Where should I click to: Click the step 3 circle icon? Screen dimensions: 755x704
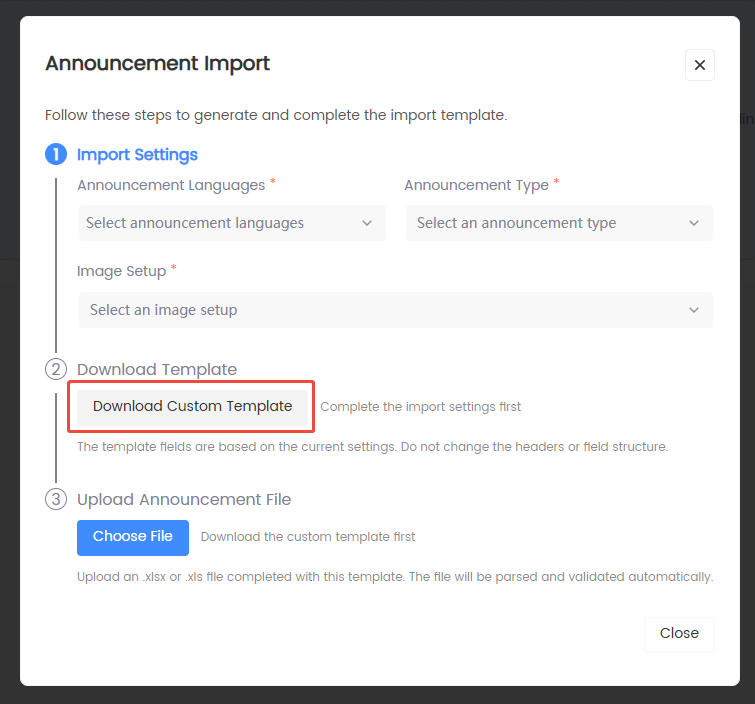pyautogui.click(x=56, y=499)
